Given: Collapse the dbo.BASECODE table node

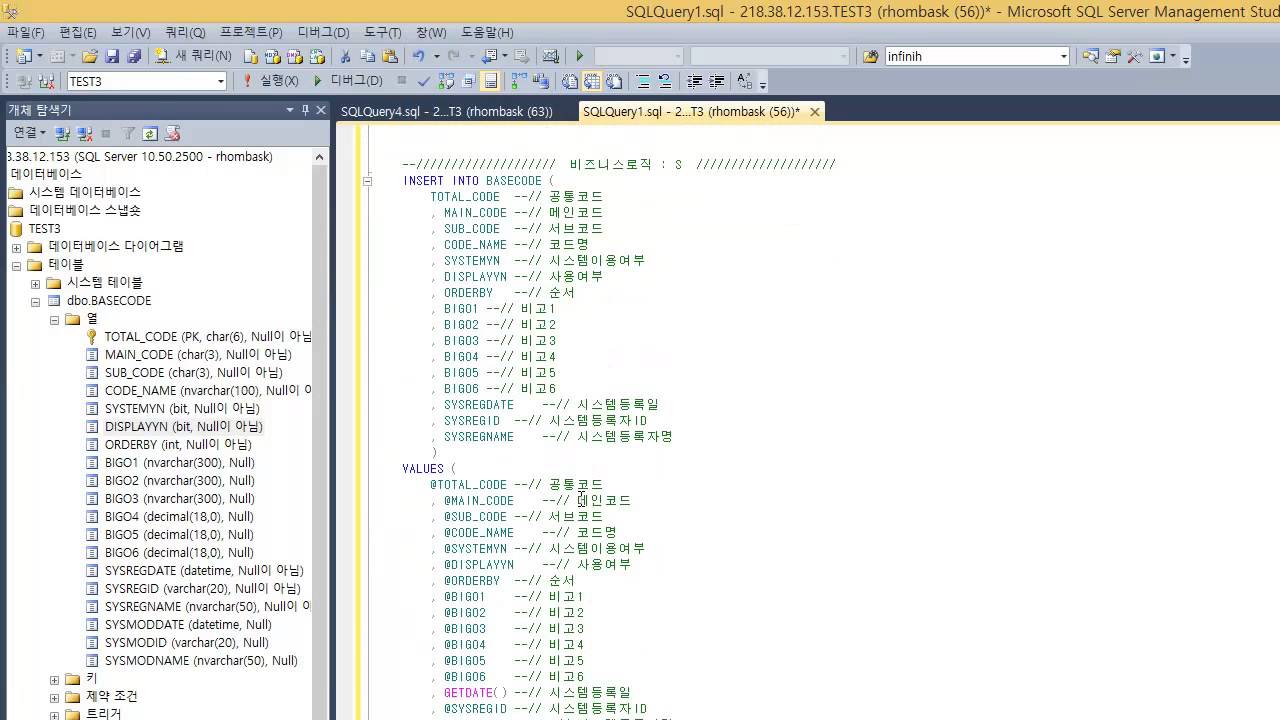Looking at the screenshot, I should 35,301.
